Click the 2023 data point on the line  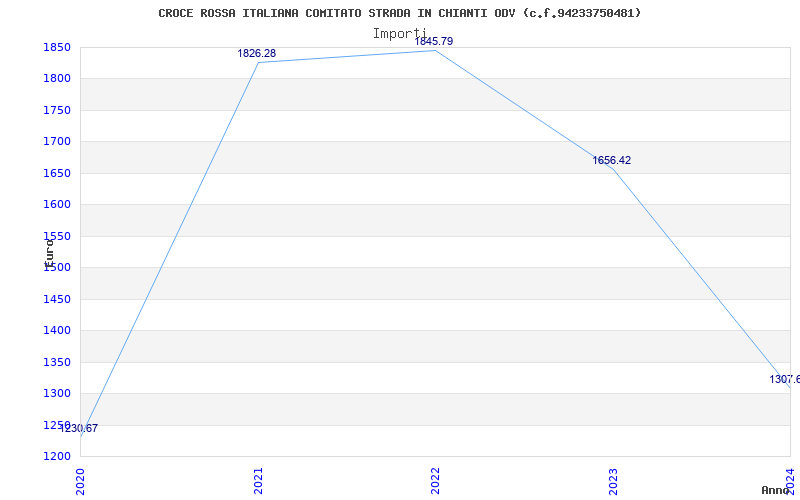(x=613, y=169)
